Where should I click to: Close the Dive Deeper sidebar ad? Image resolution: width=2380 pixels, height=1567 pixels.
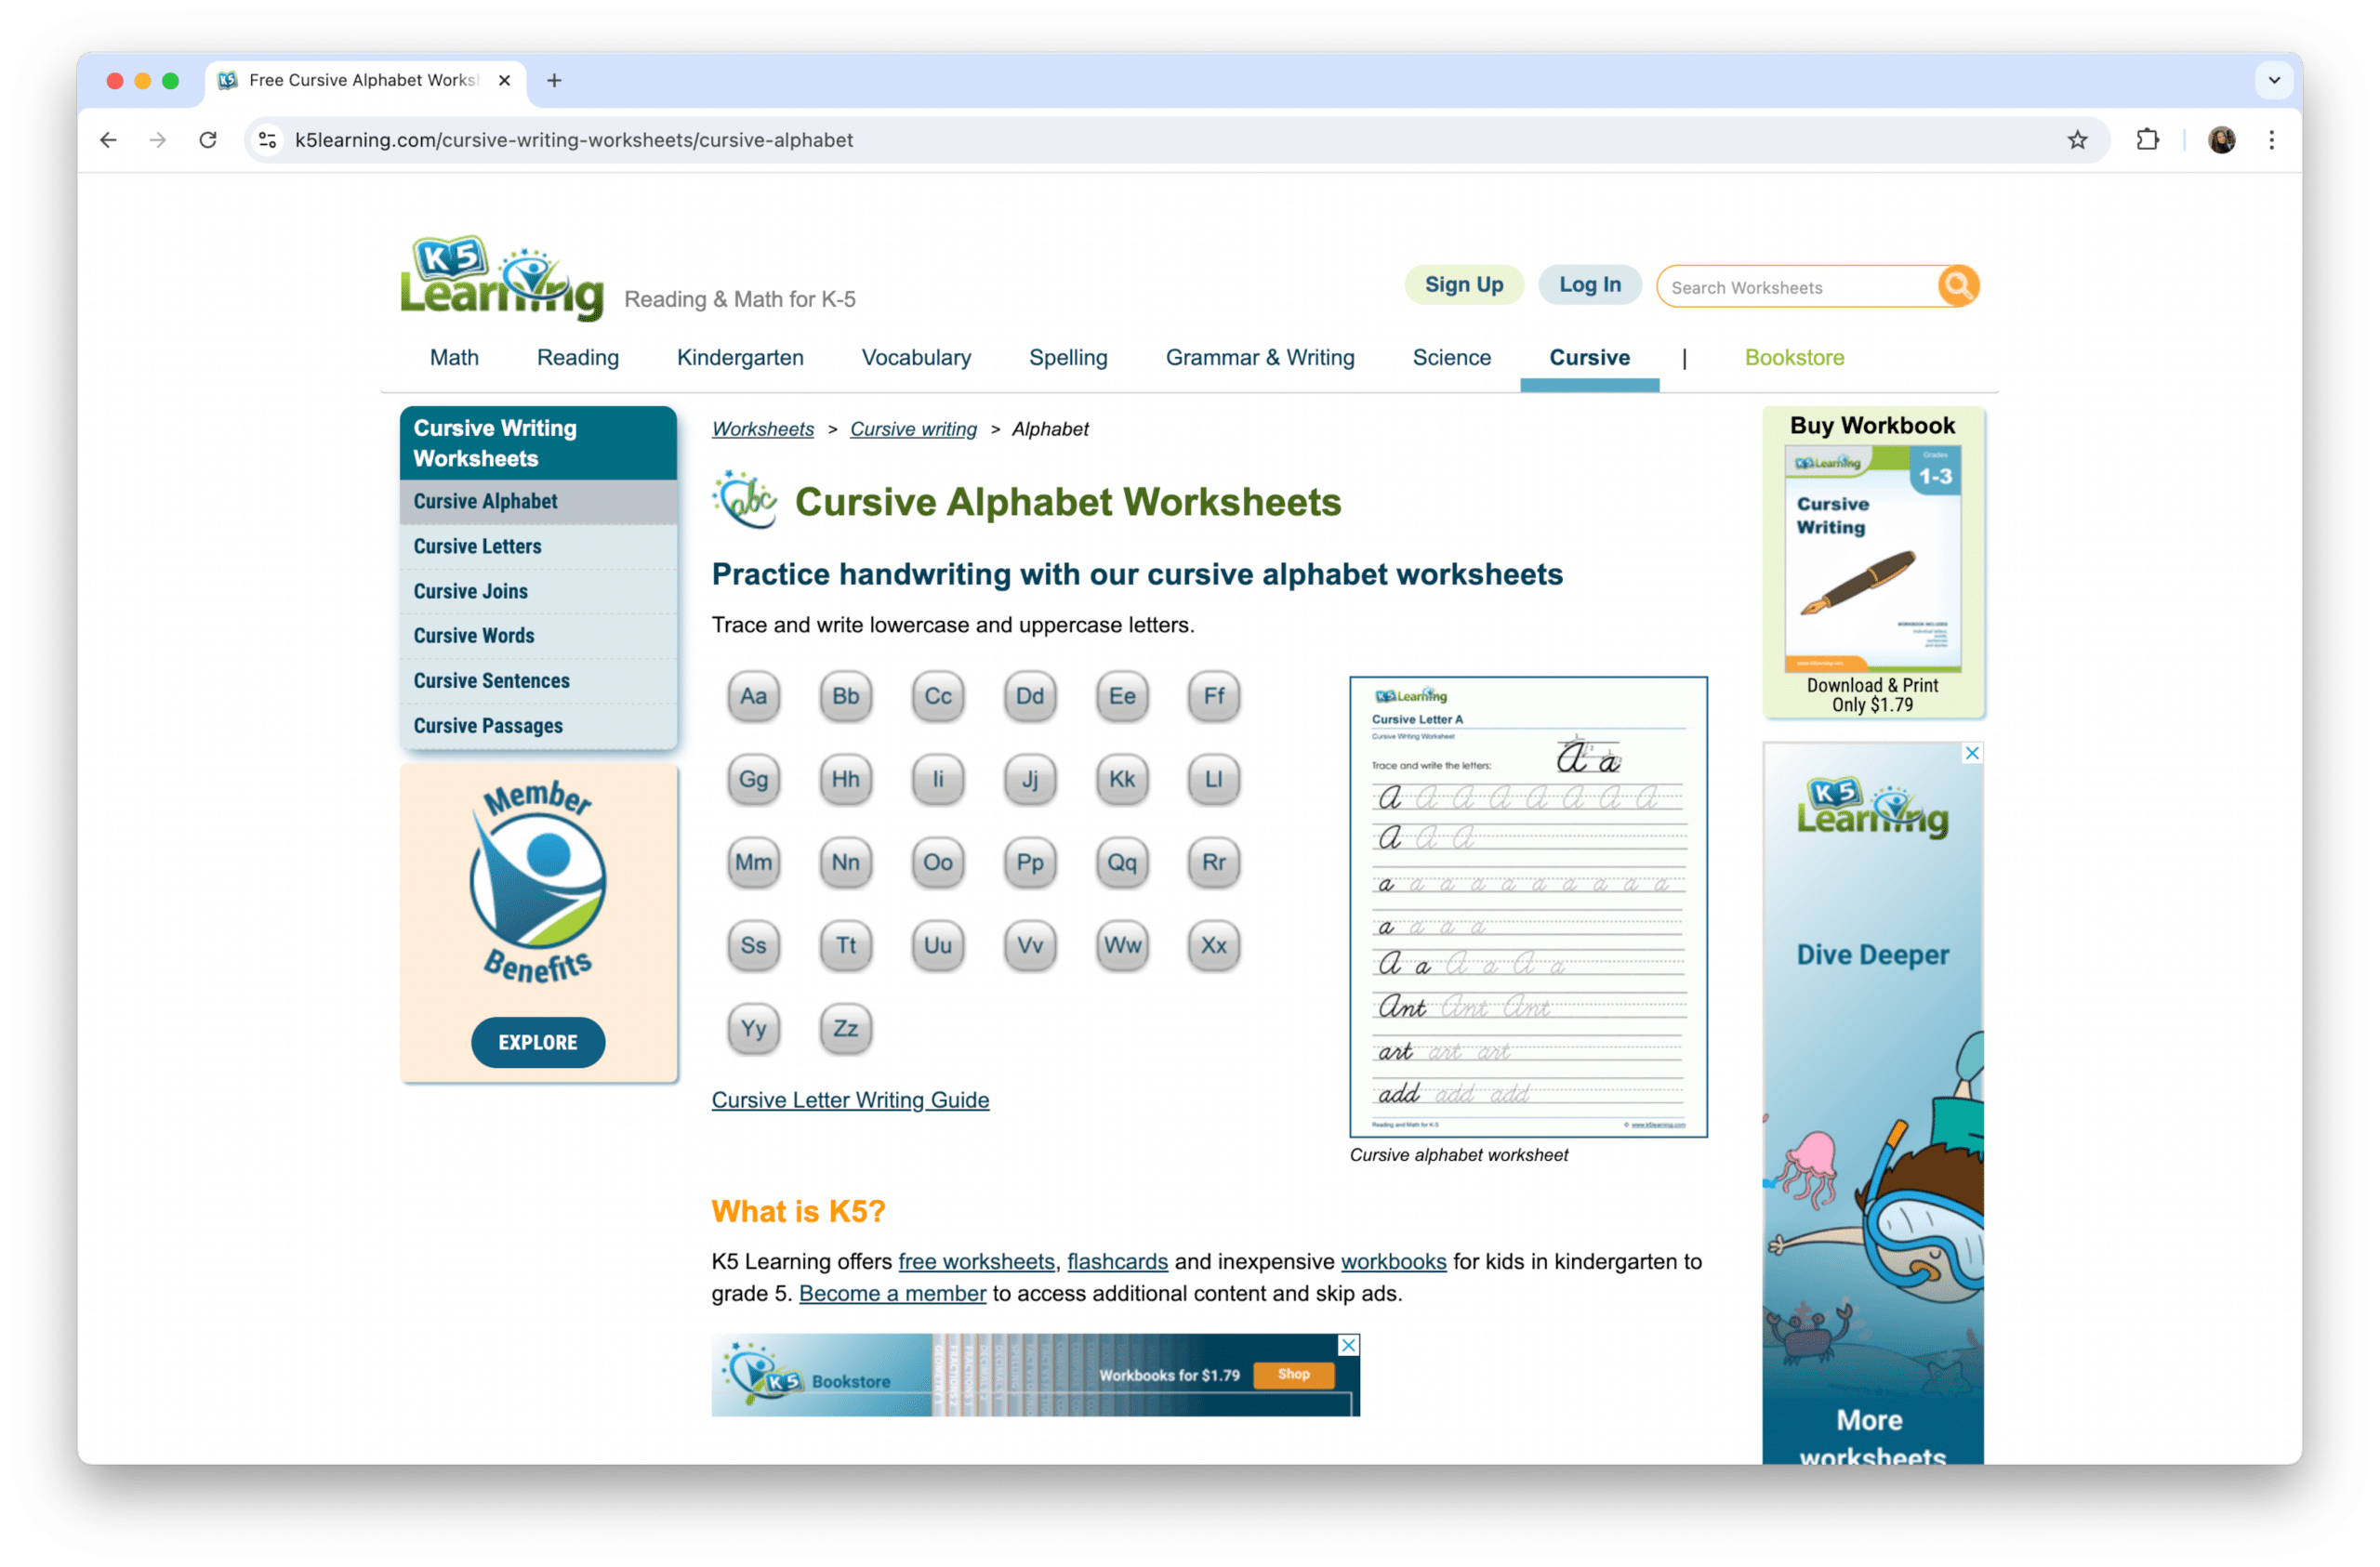1971,753
